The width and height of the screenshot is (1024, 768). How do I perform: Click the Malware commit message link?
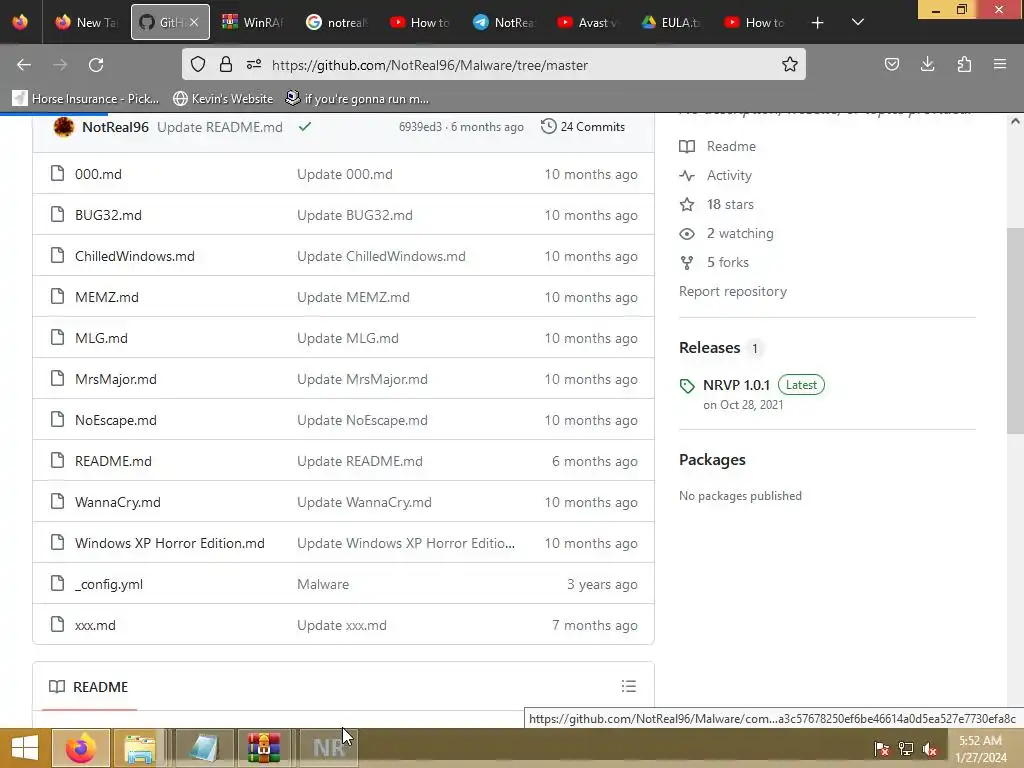click(323, 584)
